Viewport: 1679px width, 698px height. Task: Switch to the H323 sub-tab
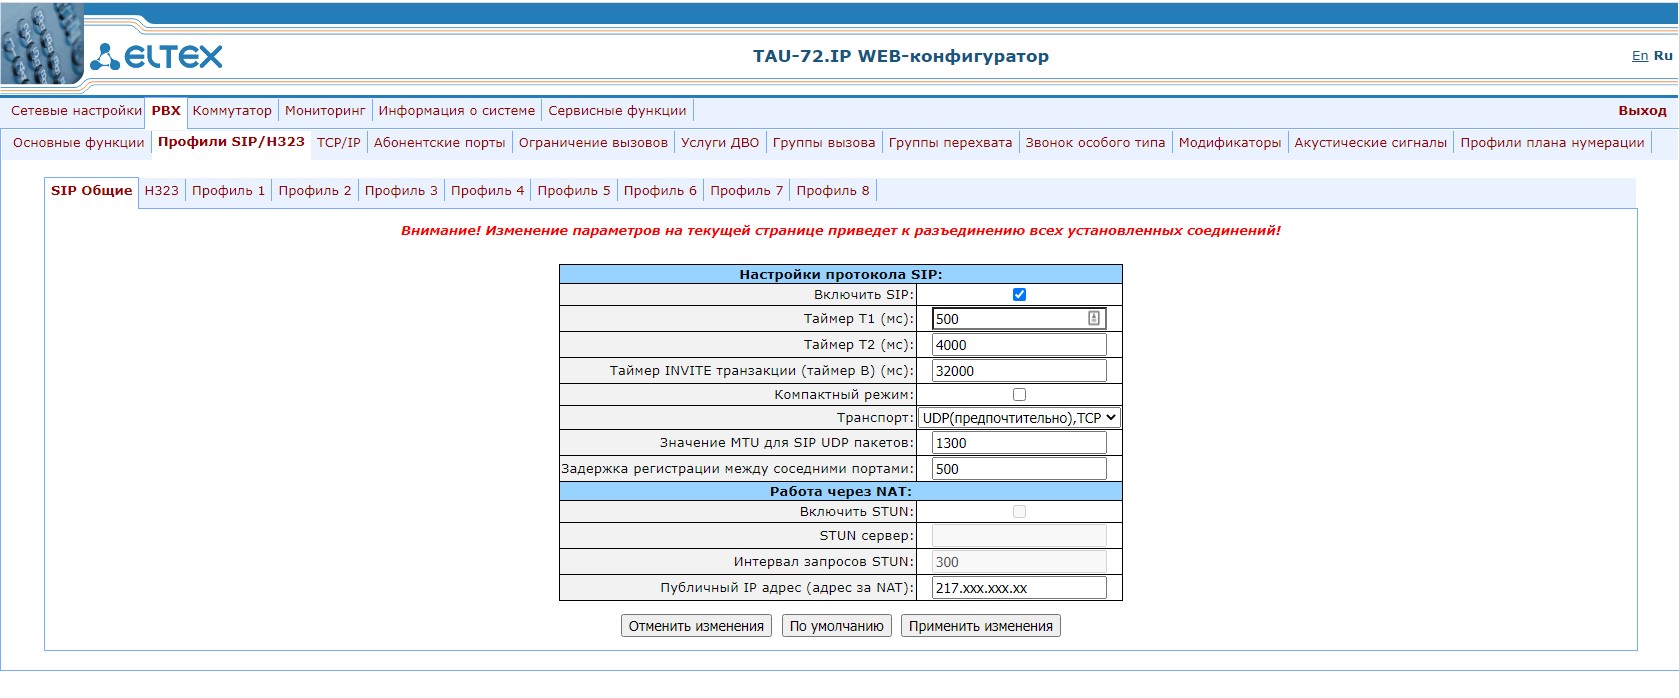162,191
